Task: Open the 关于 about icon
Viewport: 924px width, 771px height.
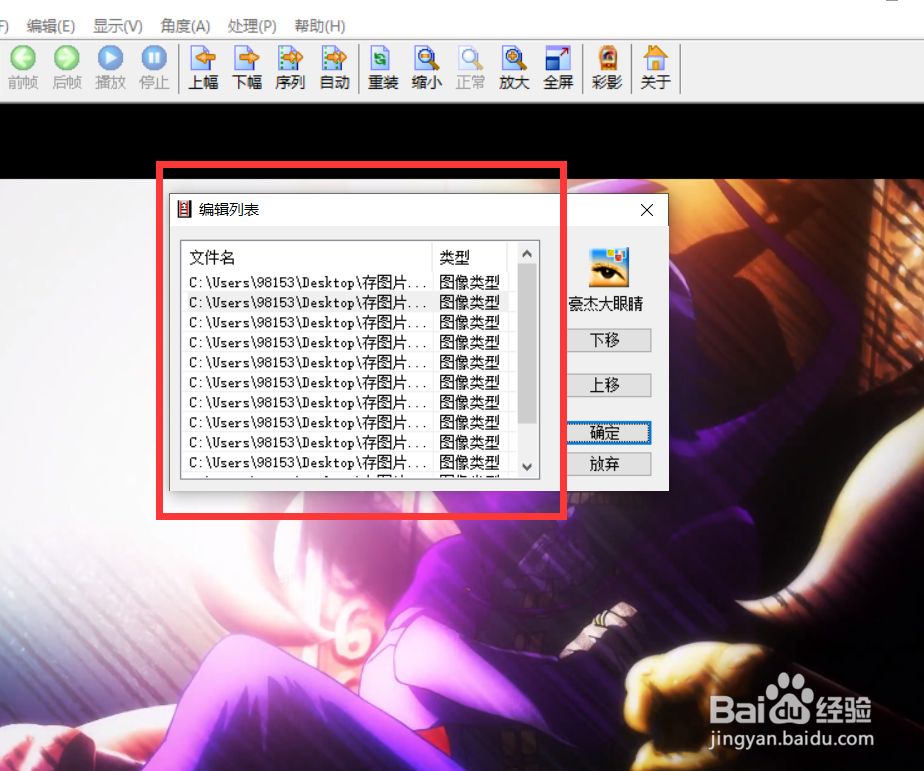Action: click(655, 68)
